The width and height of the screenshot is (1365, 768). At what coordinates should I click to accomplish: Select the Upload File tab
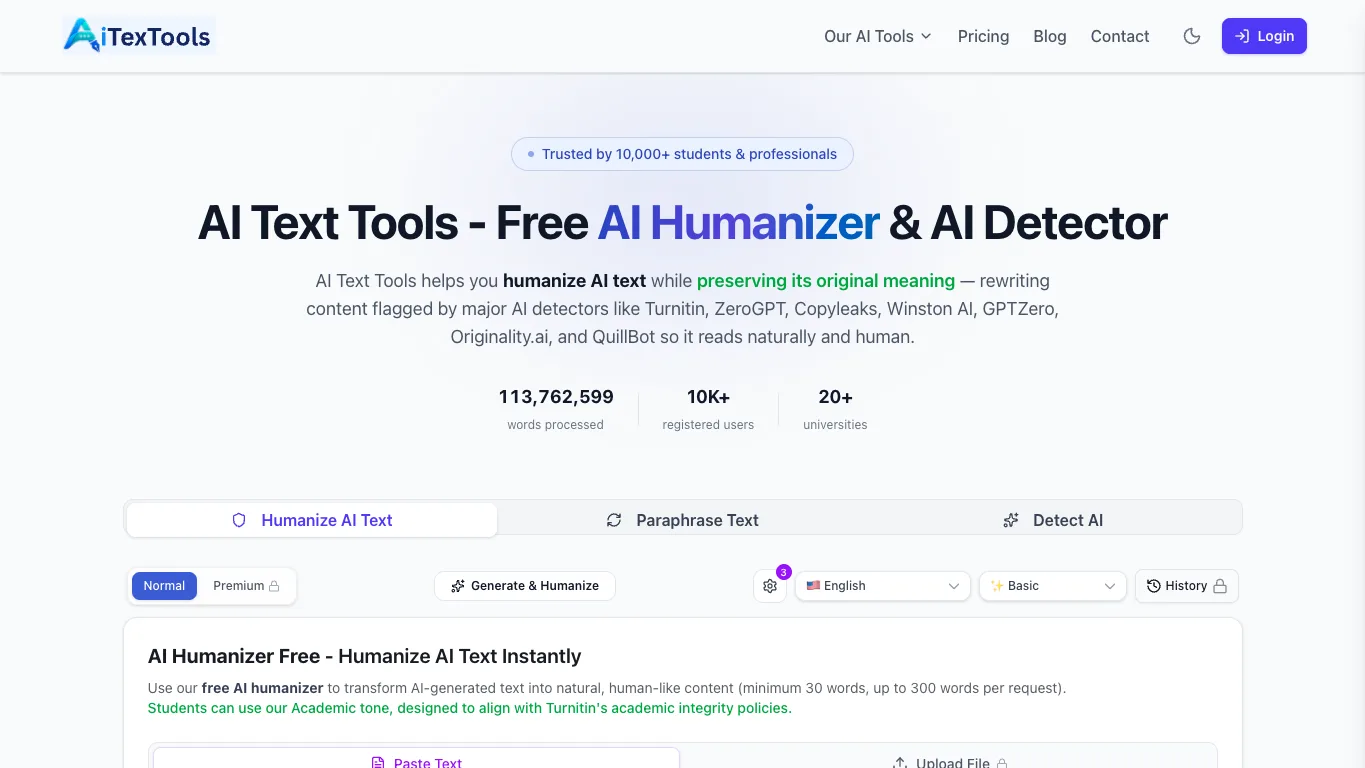click(949, 760)
